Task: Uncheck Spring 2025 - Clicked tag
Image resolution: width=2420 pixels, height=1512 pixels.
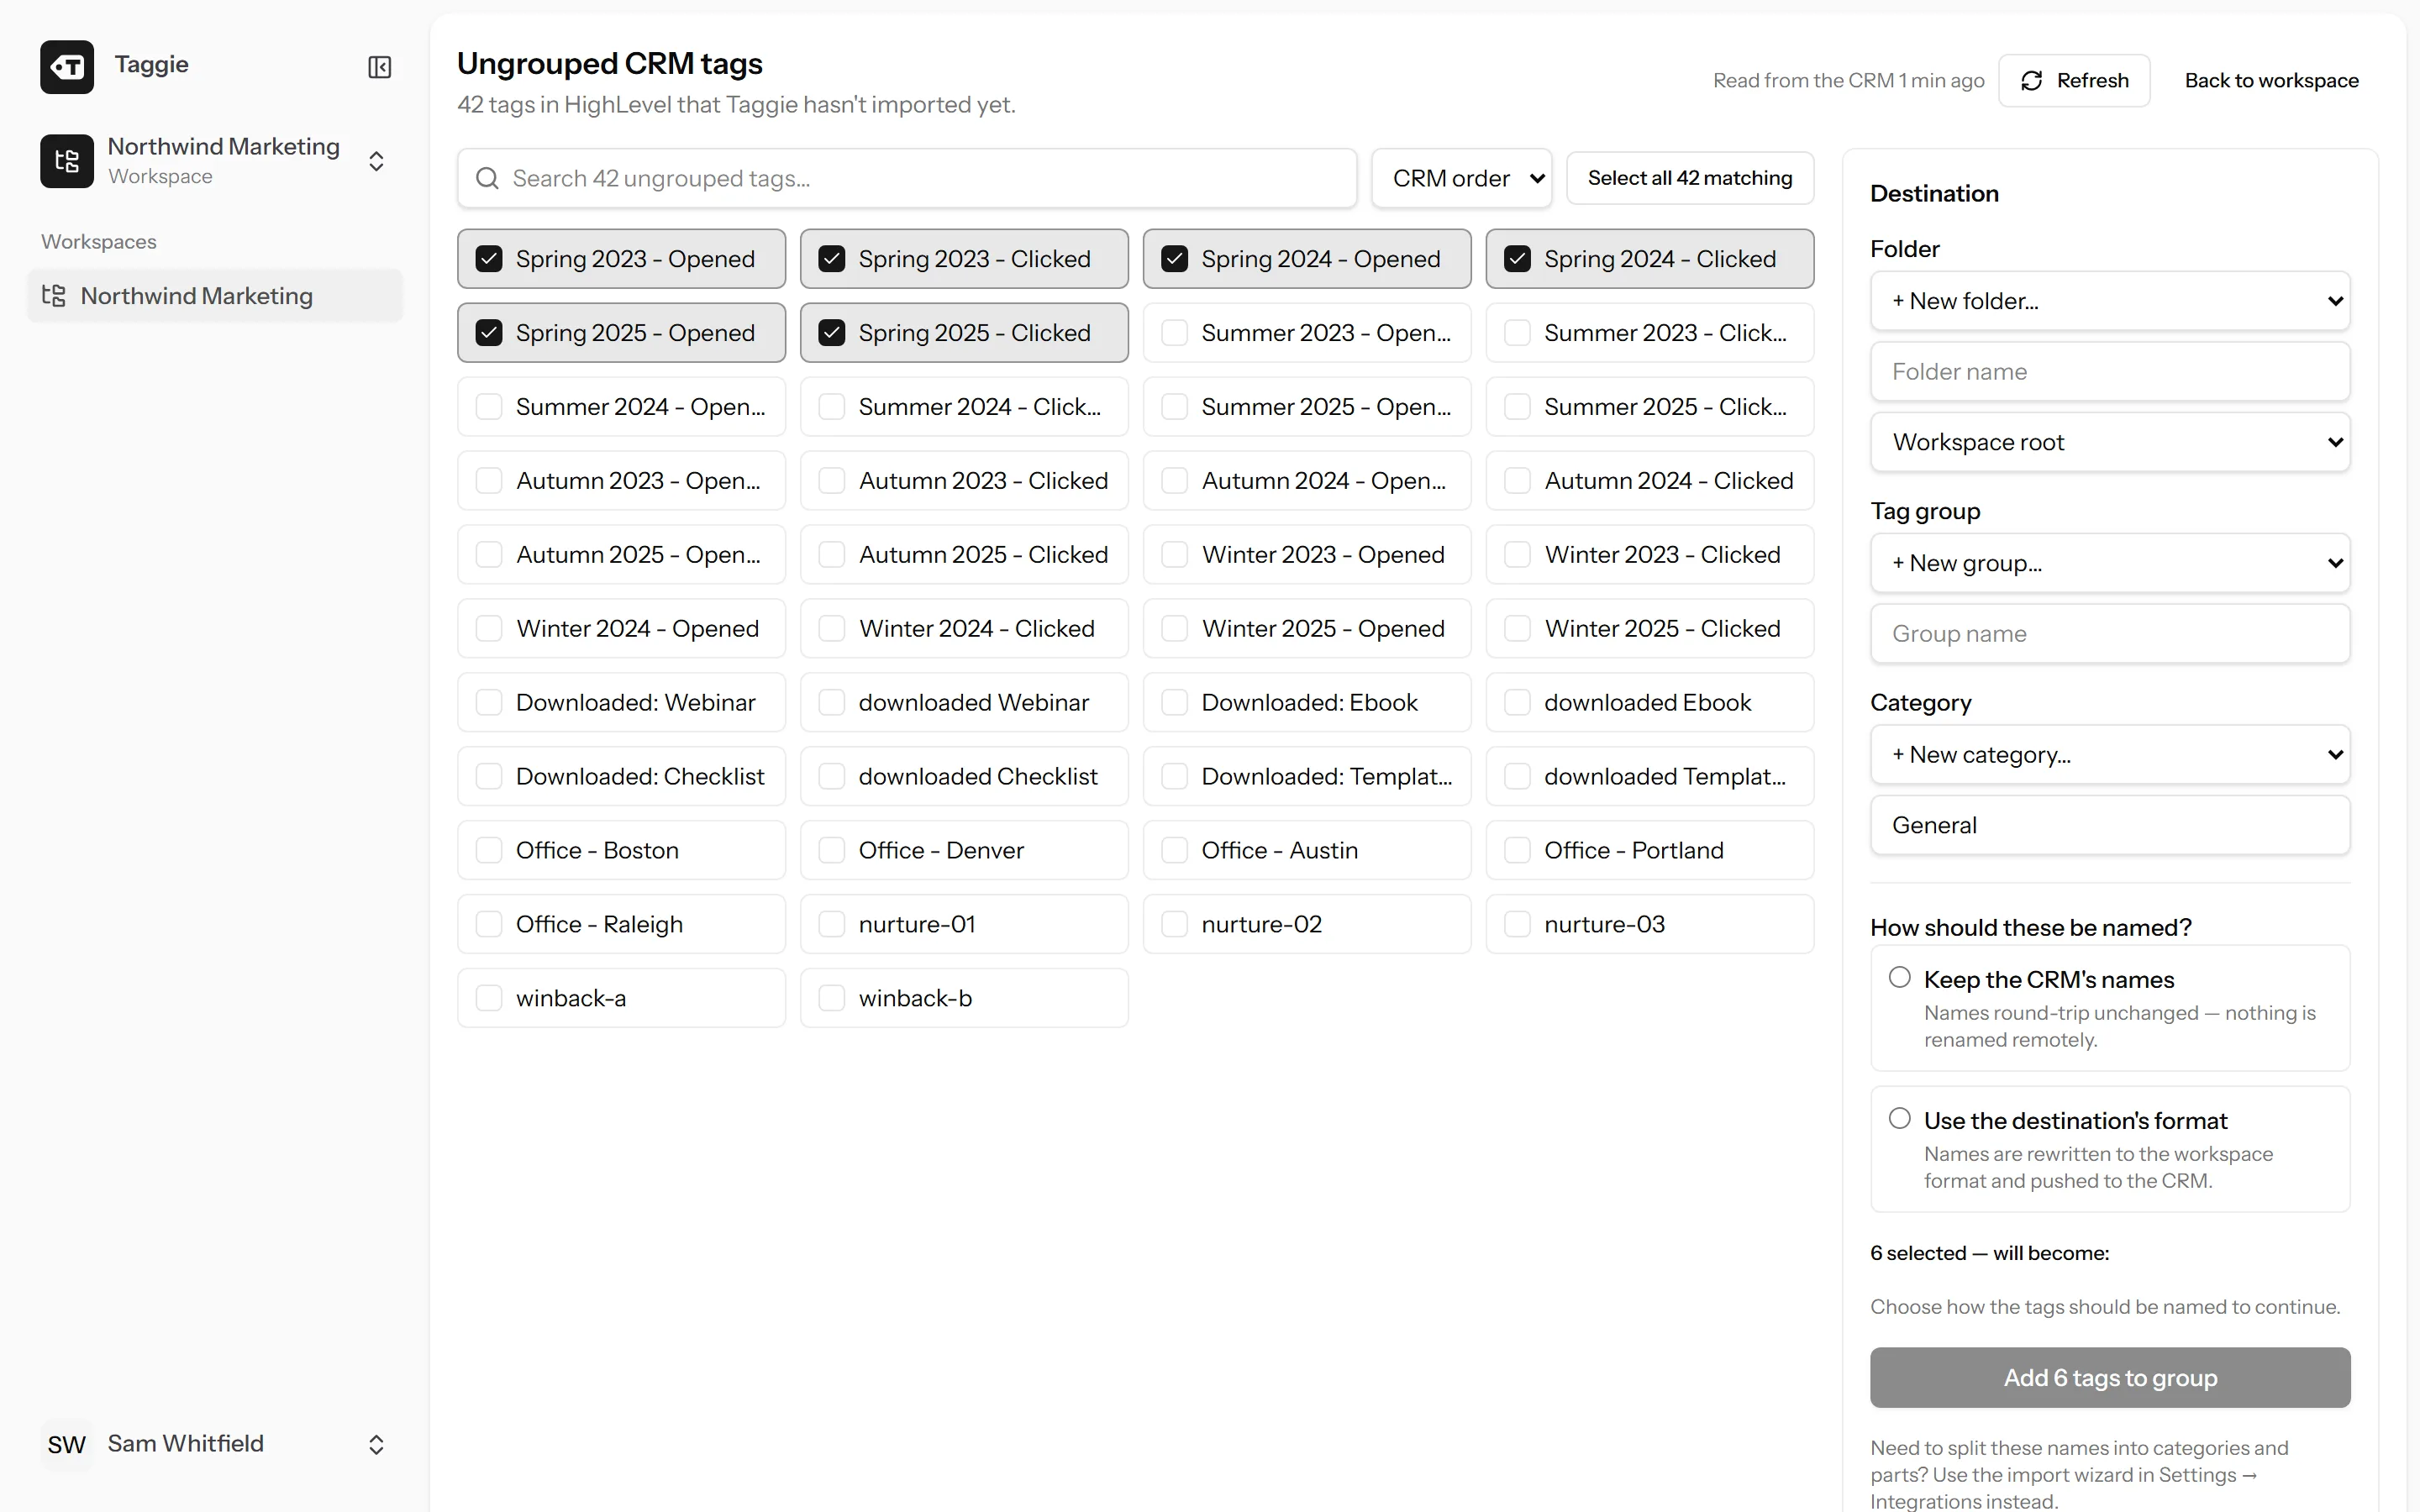Action: click(832, 333)
